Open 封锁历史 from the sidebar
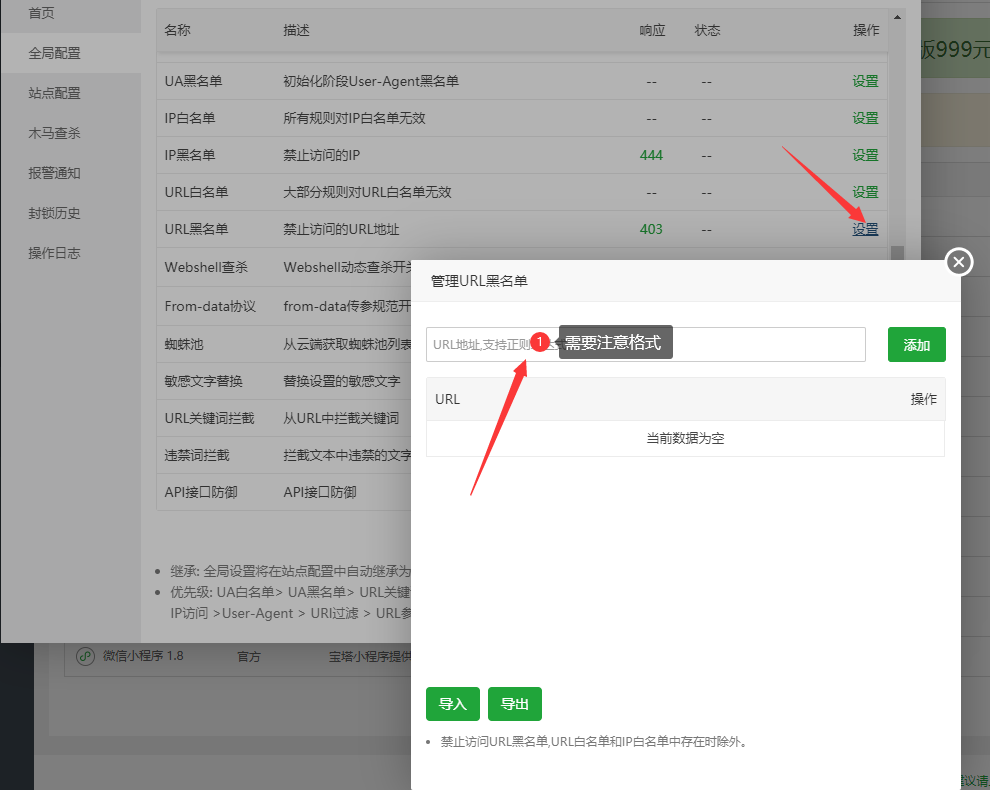 (56, 212)
